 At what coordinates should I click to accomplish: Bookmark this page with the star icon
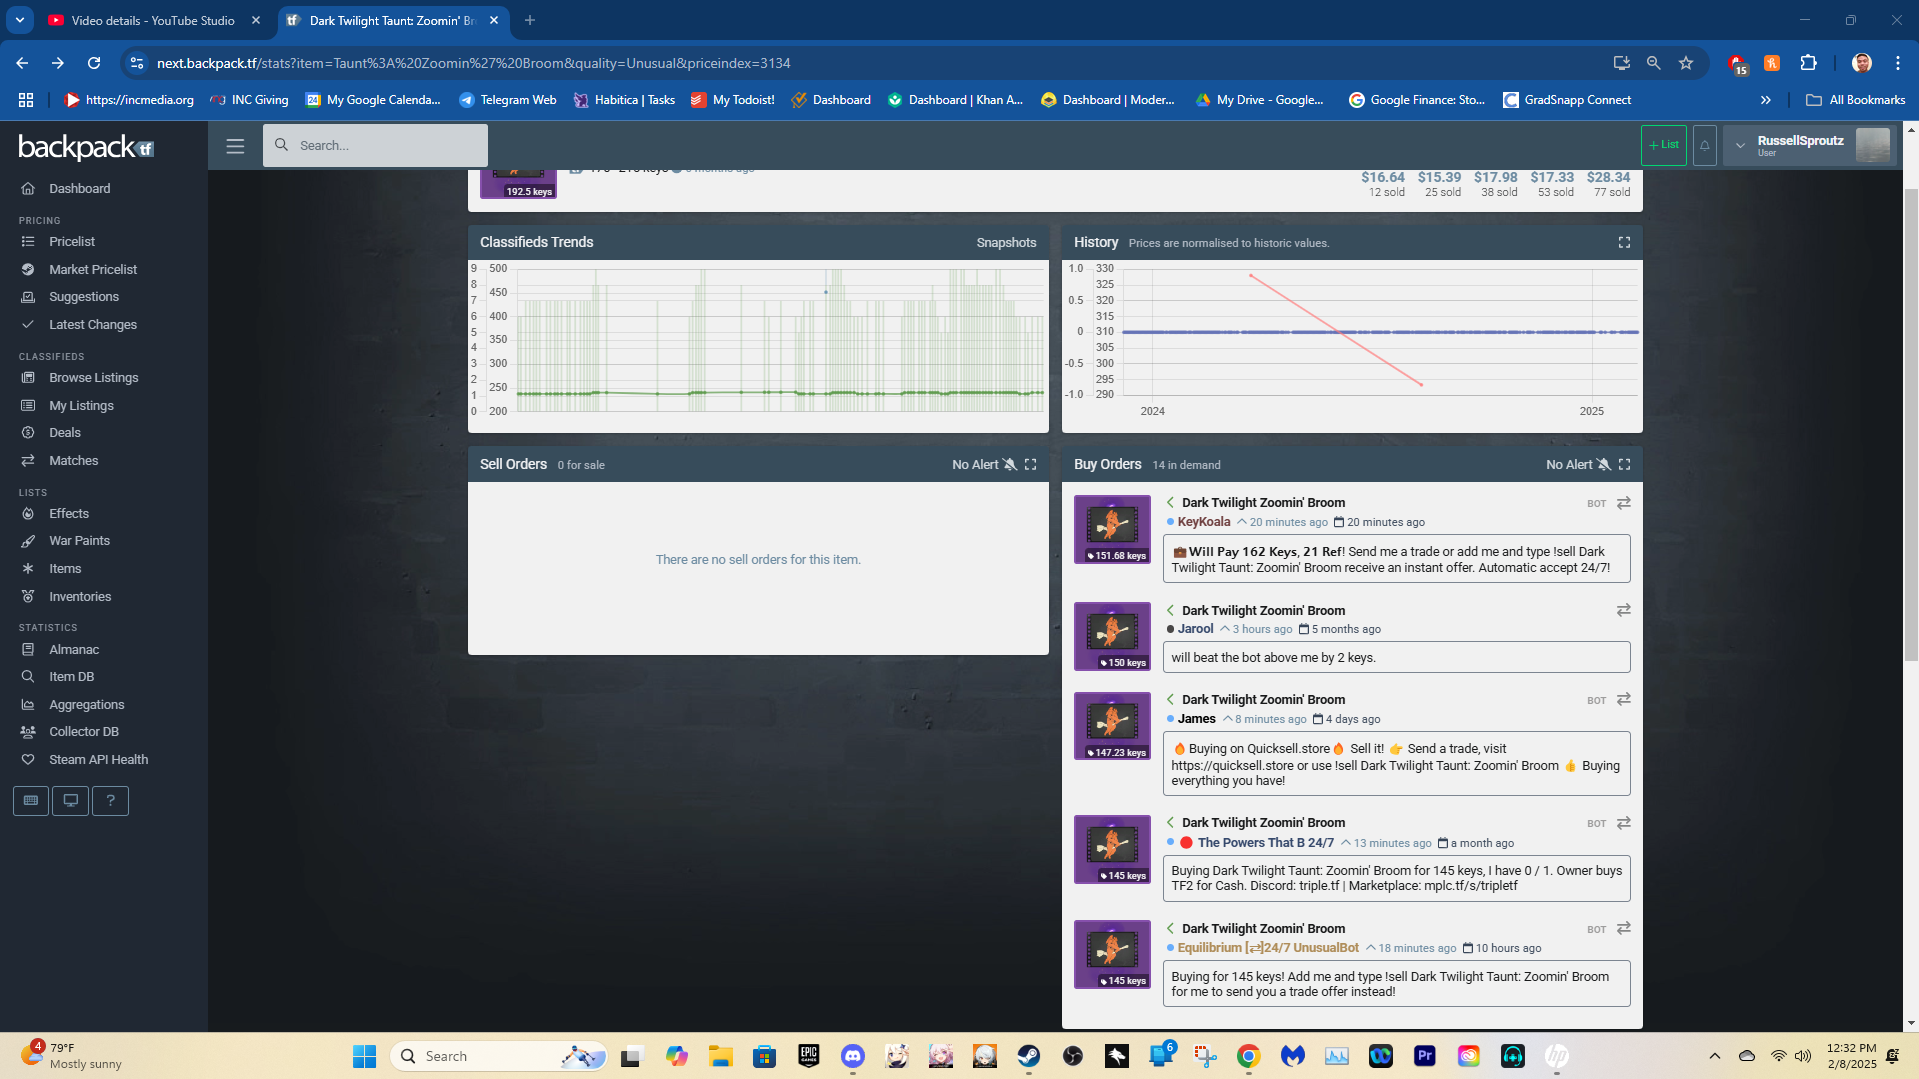click(x=1686, y=63)
